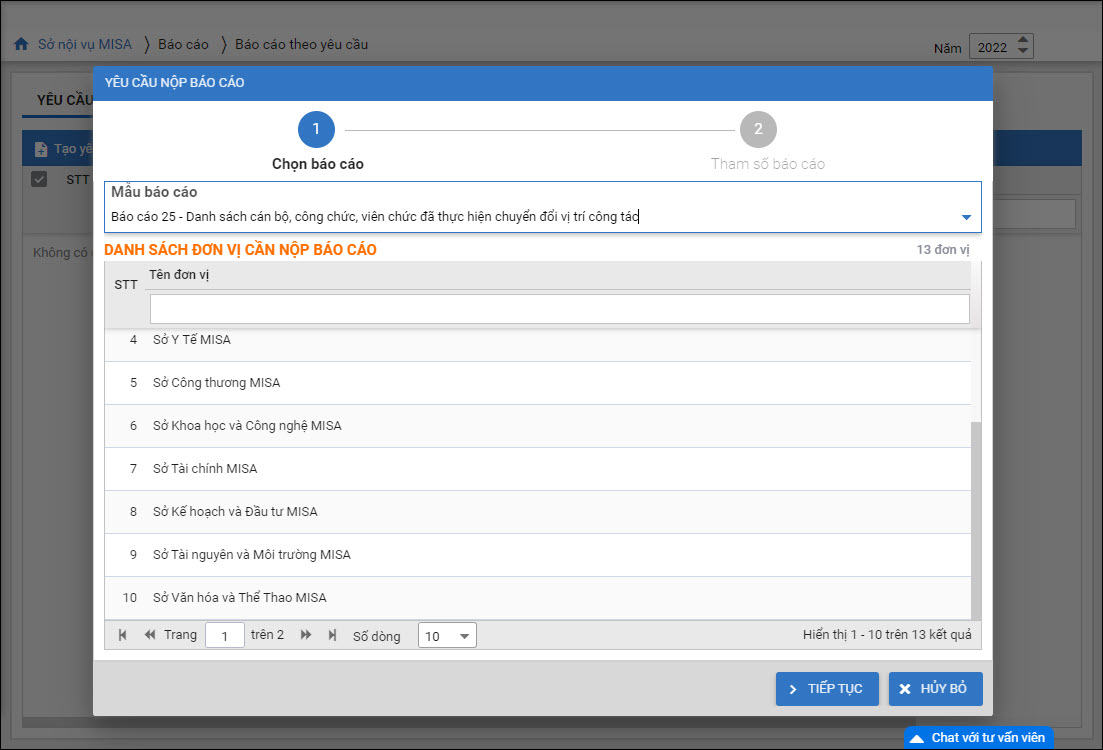Image resolution: width=1103 pixels, height=750 pixels.
Task: Open Sở nội vụ MISA breadcrumb
Action: [x=85, y=44]
